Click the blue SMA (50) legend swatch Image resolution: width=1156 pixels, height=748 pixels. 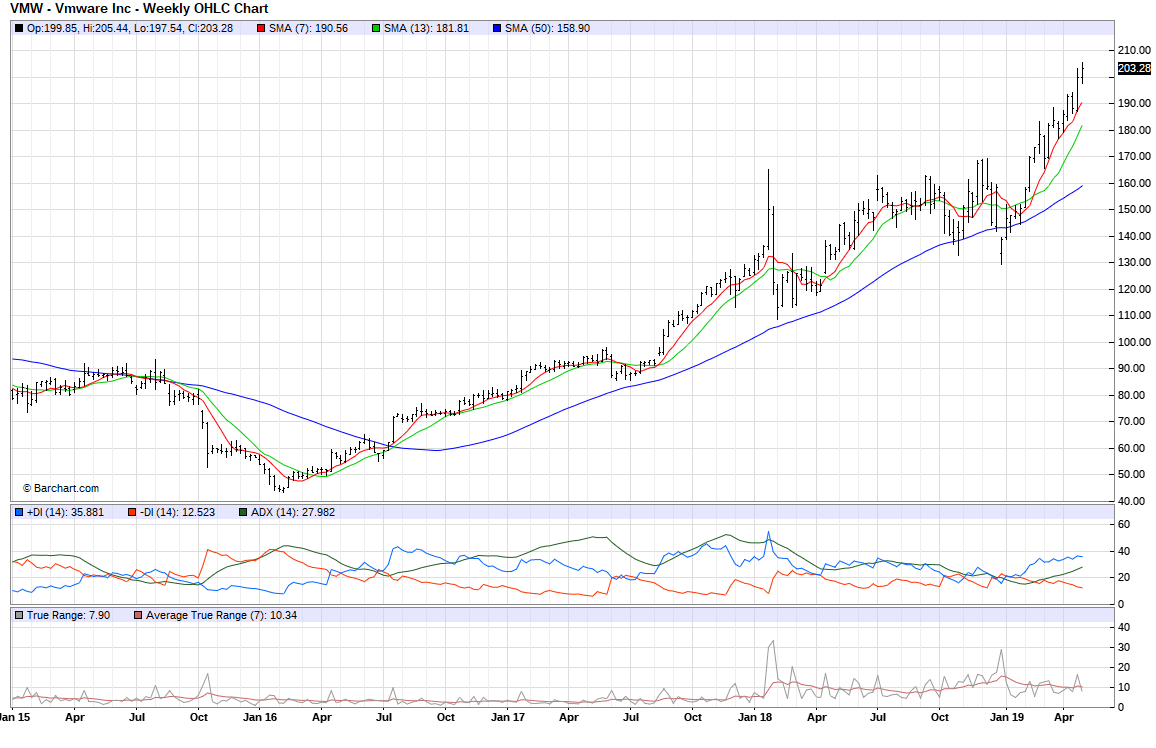pyautogui.click(x=497, y=29)
